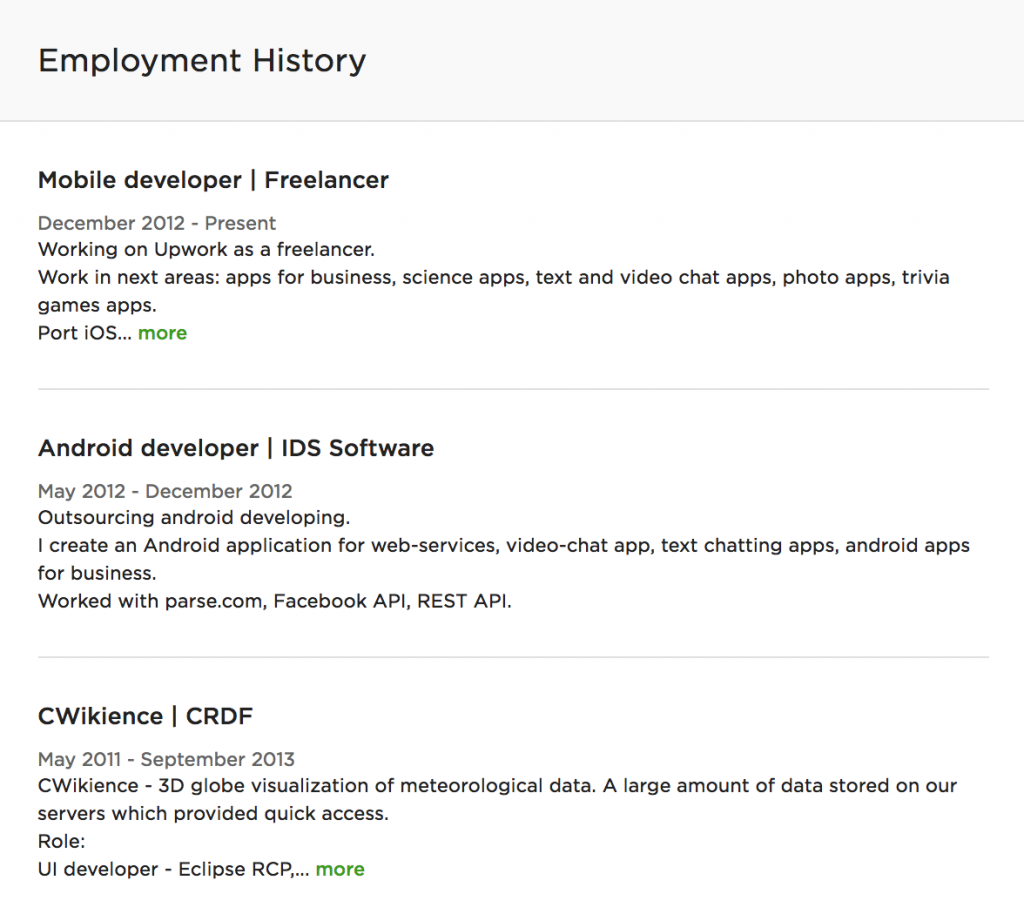Expand the Freelancer job description with 'more'
Image resolution: width=1024 pixels, height=914 pixels.
click(x=162, y=333)
